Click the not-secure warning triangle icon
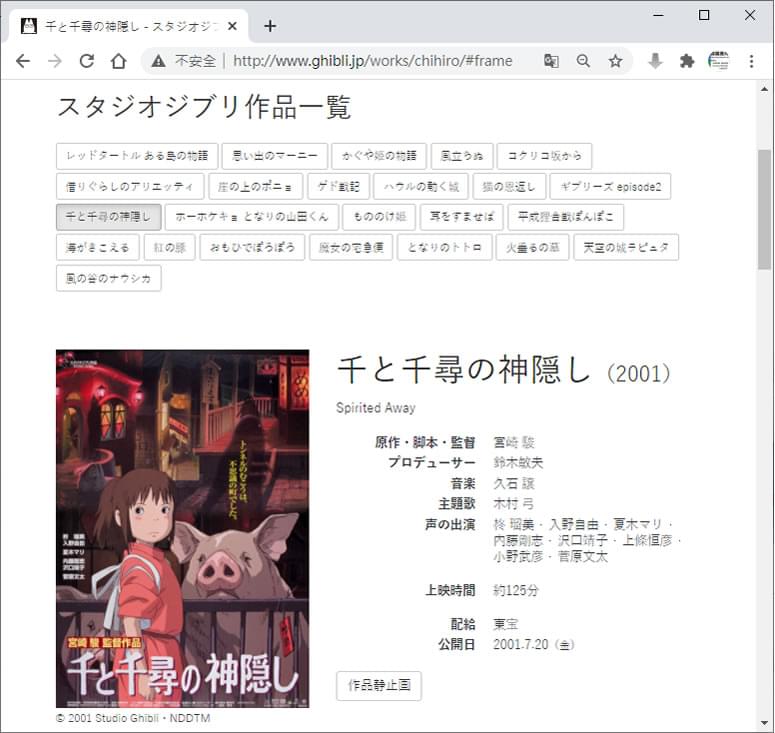775x733 pixels. (x=158, y=61)
